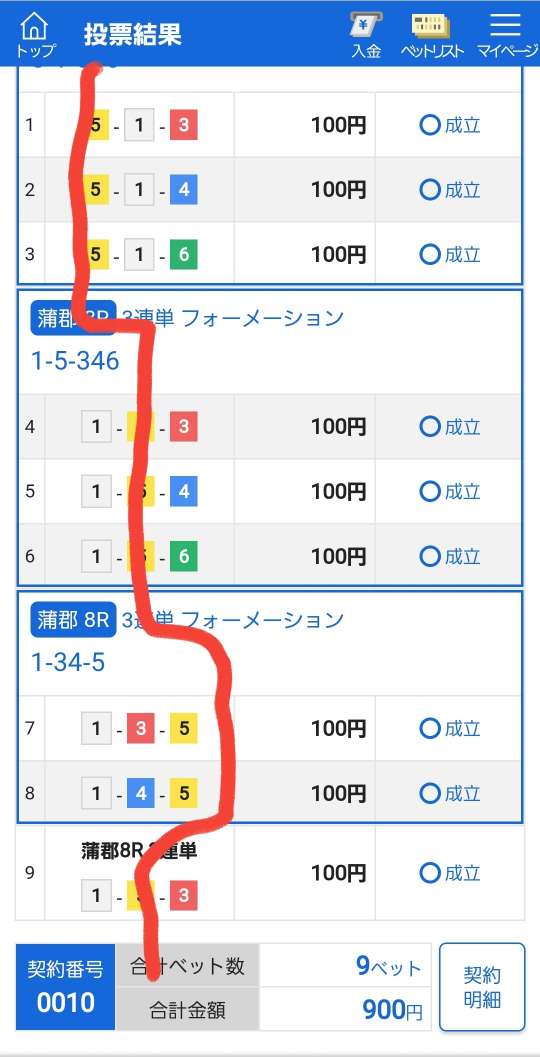This screenshot has width=540, height=1057.
Task: Click the 900円 total amount
Action: coord(392,1010)
